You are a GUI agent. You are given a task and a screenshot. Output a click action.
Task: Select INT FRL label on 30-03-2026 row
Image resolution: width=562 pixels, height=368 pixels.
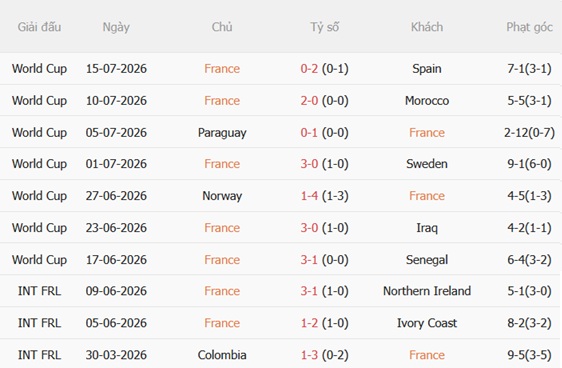[x=39, y=355]
